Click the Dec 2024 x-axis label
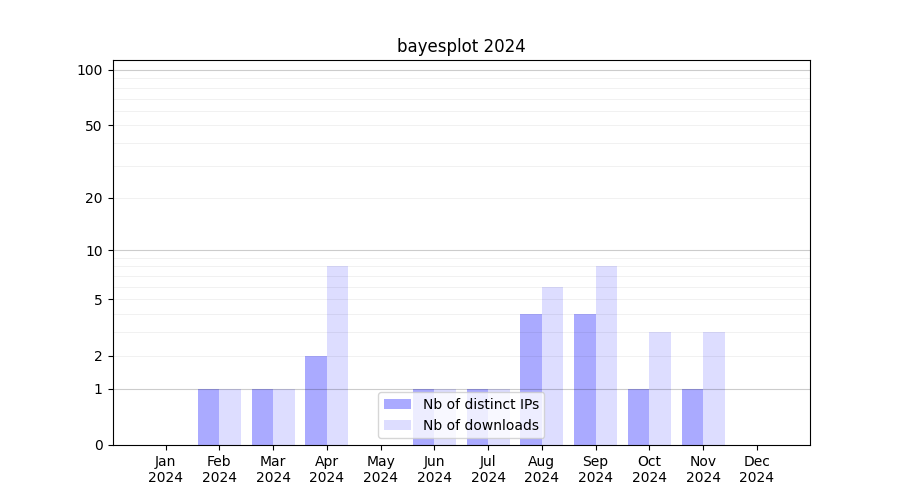900x500 pixels. pyautogui.click(x=757, y=469)
